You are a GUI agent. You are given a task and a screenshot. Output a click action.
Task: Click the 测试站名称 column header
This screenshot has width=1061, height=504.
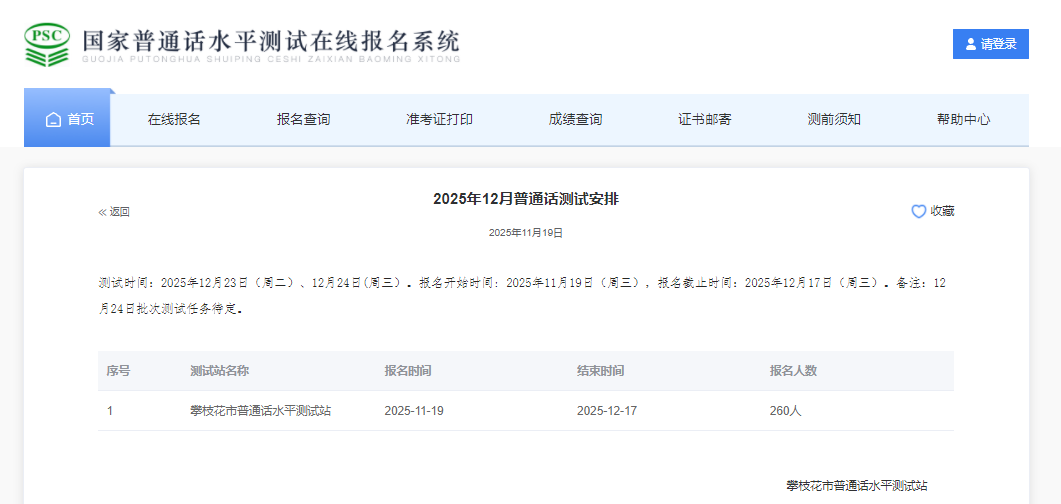coord(219,371)
